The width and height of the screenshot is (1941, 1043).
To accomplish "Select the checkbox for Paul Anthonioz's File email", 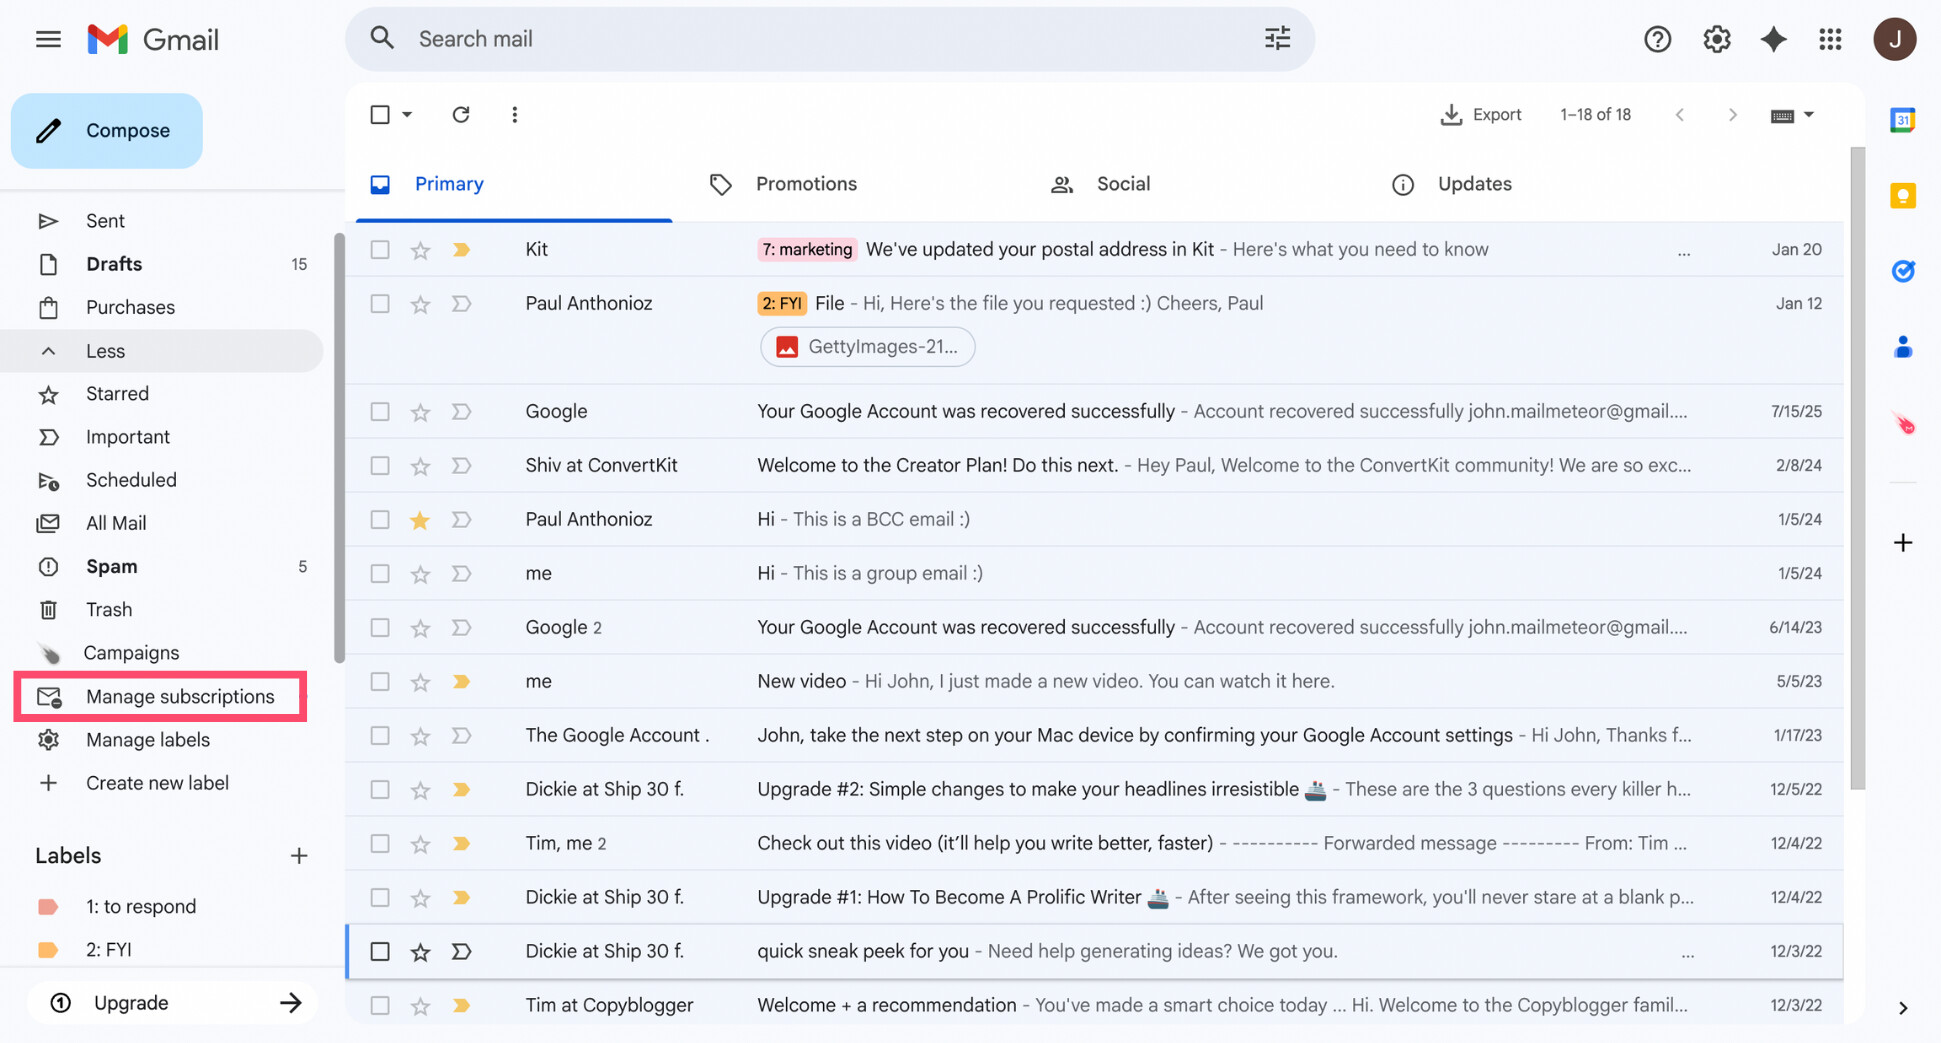I will coord(379,303).
